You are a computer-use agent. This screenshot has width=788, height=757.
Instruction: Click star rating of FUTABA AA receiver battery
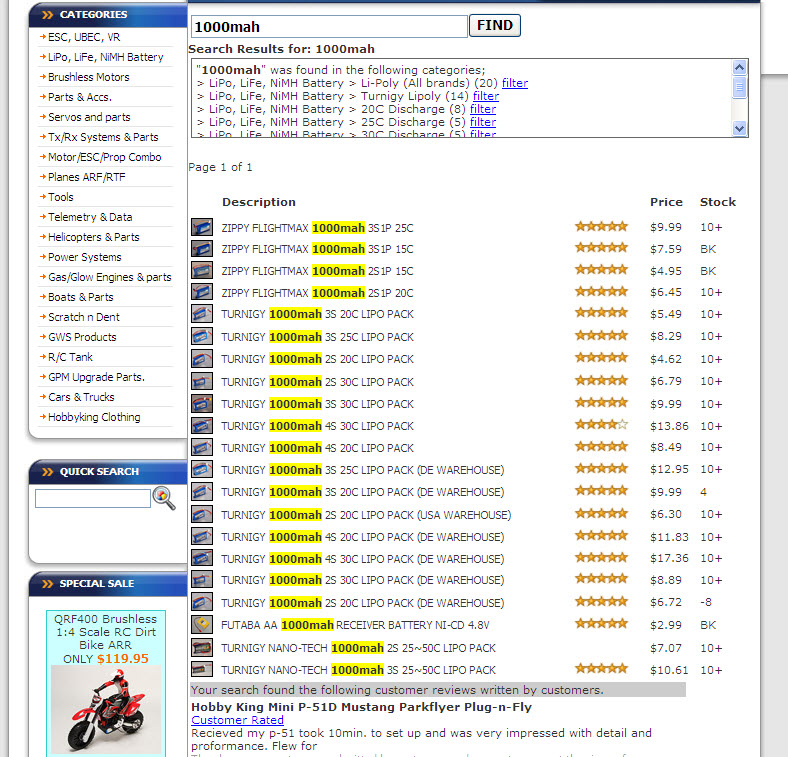602,624
